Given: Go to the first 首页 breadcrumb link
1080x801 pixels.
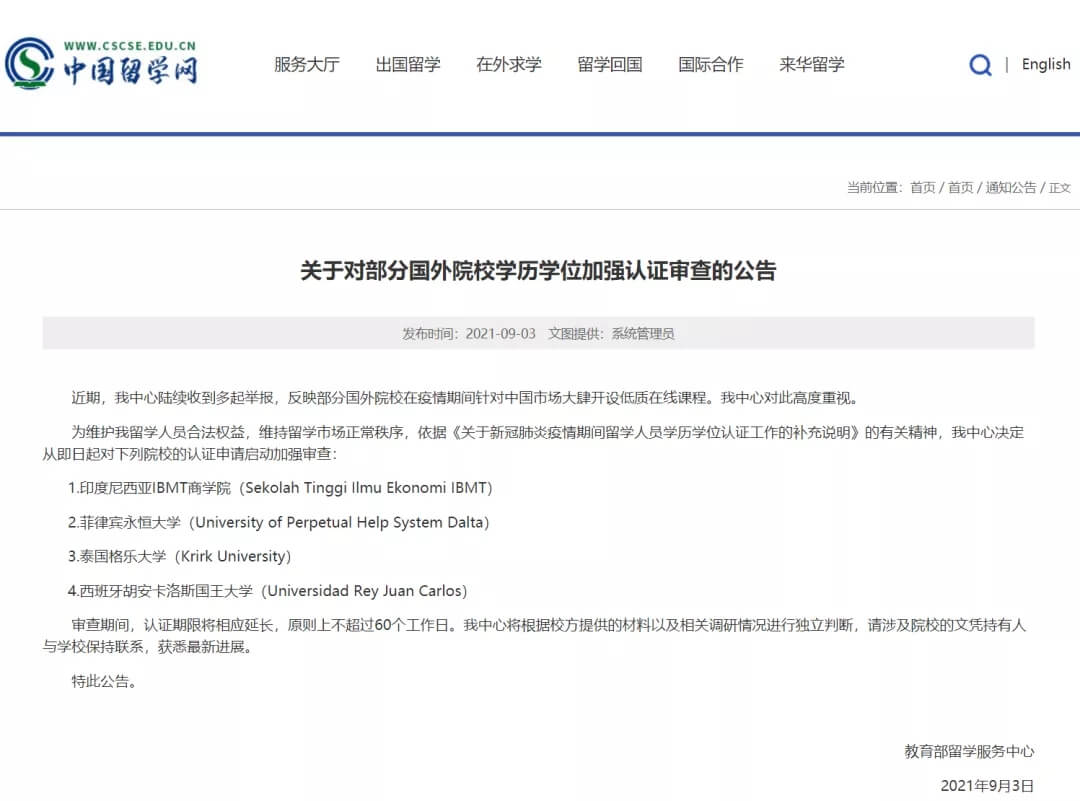Looking at the screenshot, I should coord(922,187).
